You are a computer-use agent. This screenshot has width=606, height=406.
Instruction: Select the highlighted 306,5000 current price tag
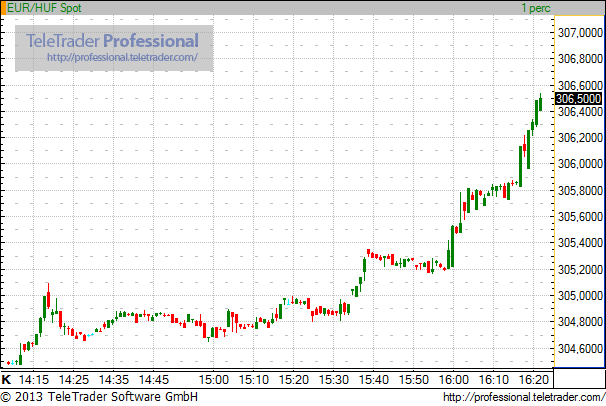pos(579,99)
